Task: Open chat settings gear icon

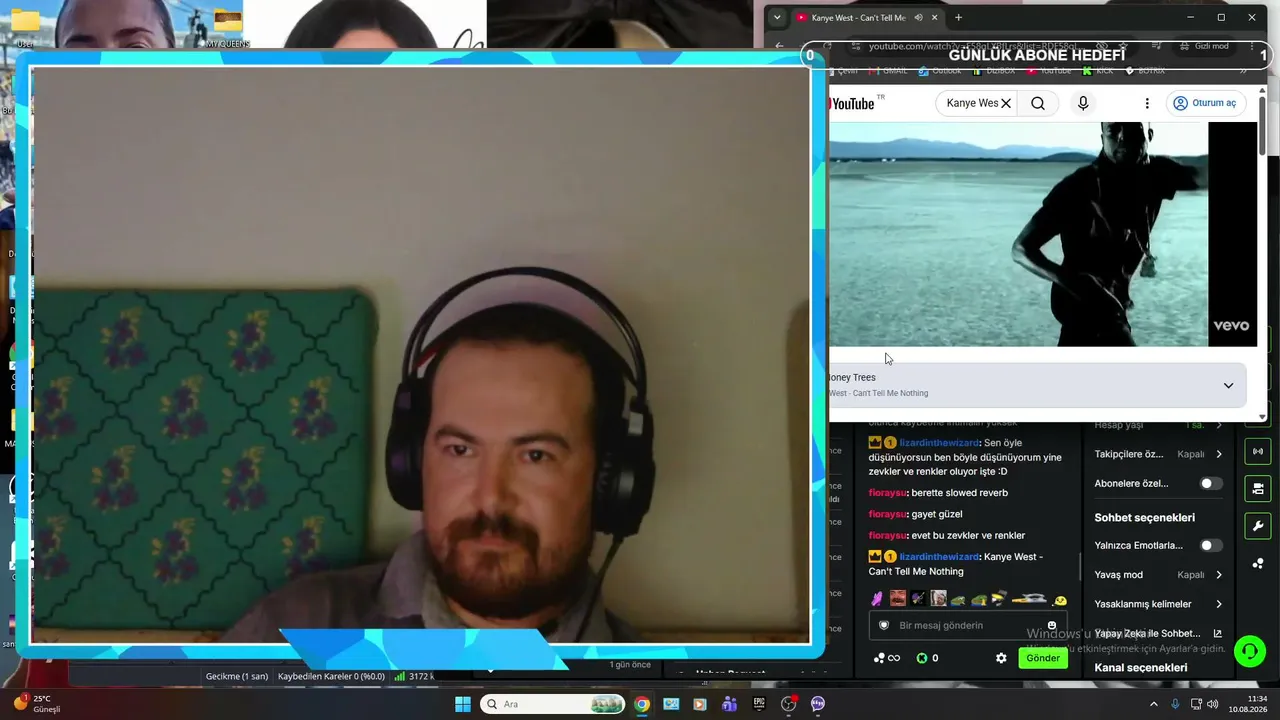Action: click(x=1001, y=658)
